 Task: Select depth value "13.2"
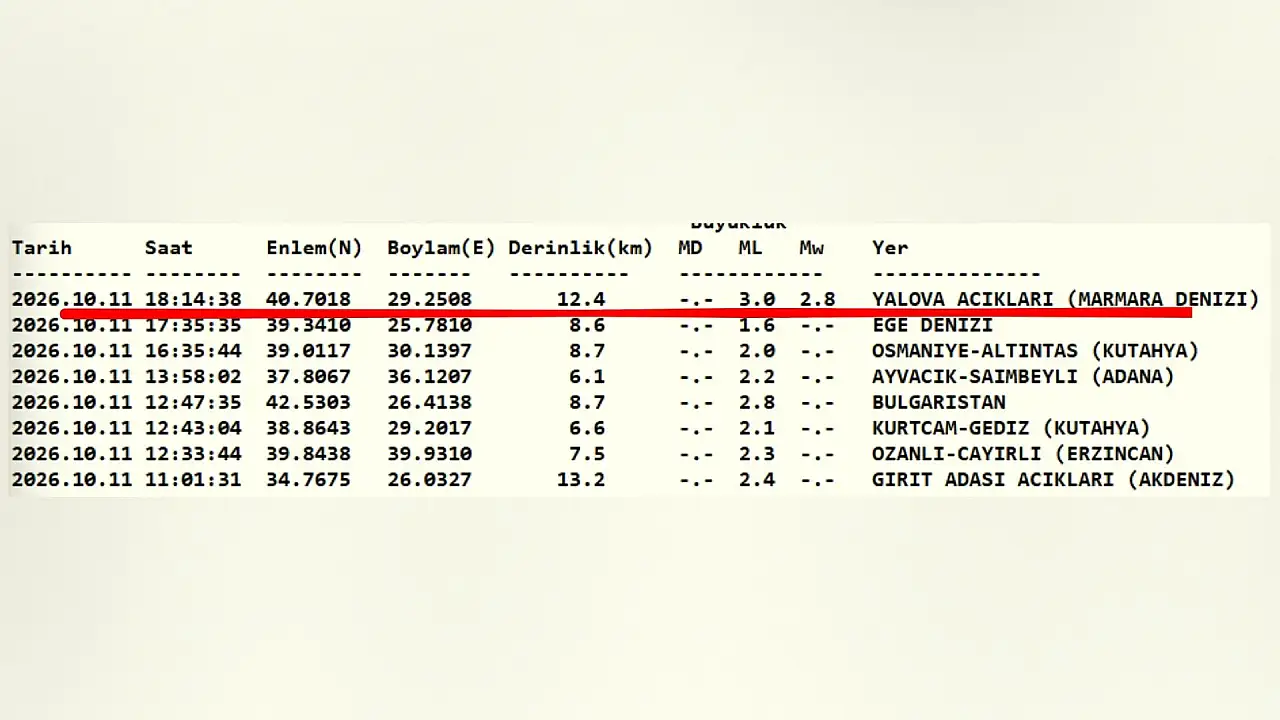(580, 480)
